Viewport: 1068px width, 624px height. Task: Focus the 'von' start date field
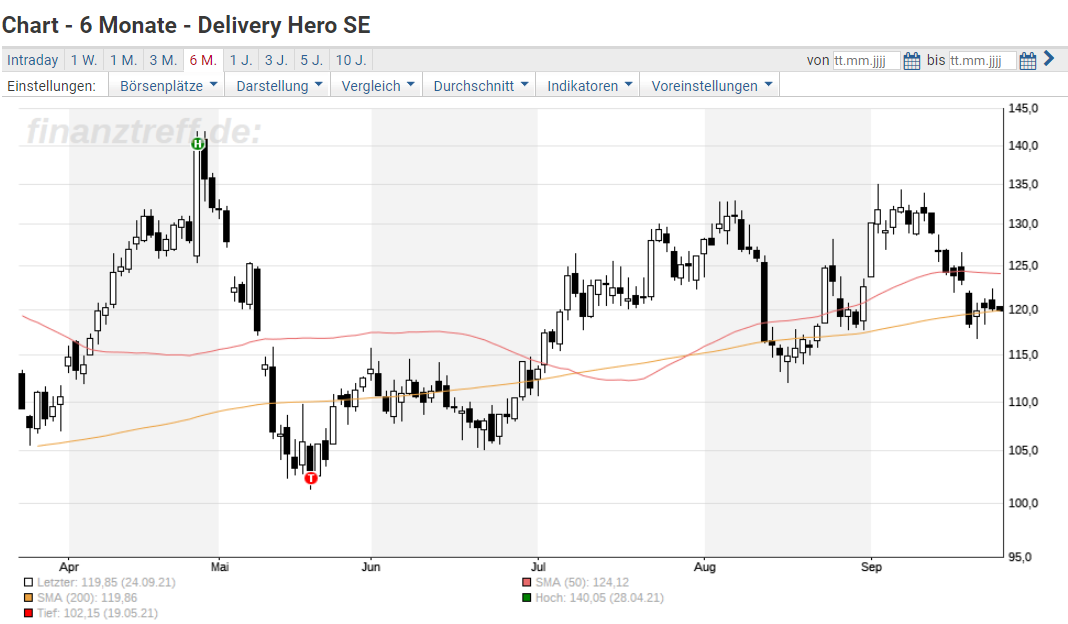[x=866, y=61]
